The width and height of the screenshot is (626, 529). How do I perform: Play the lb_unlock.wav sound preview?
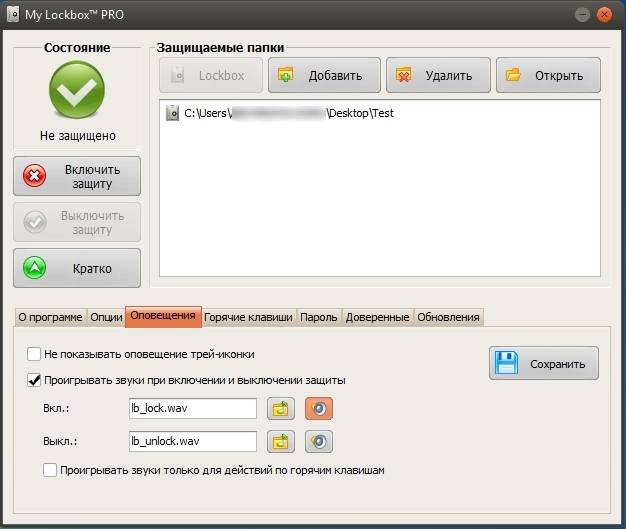click(x=319, y=441)
